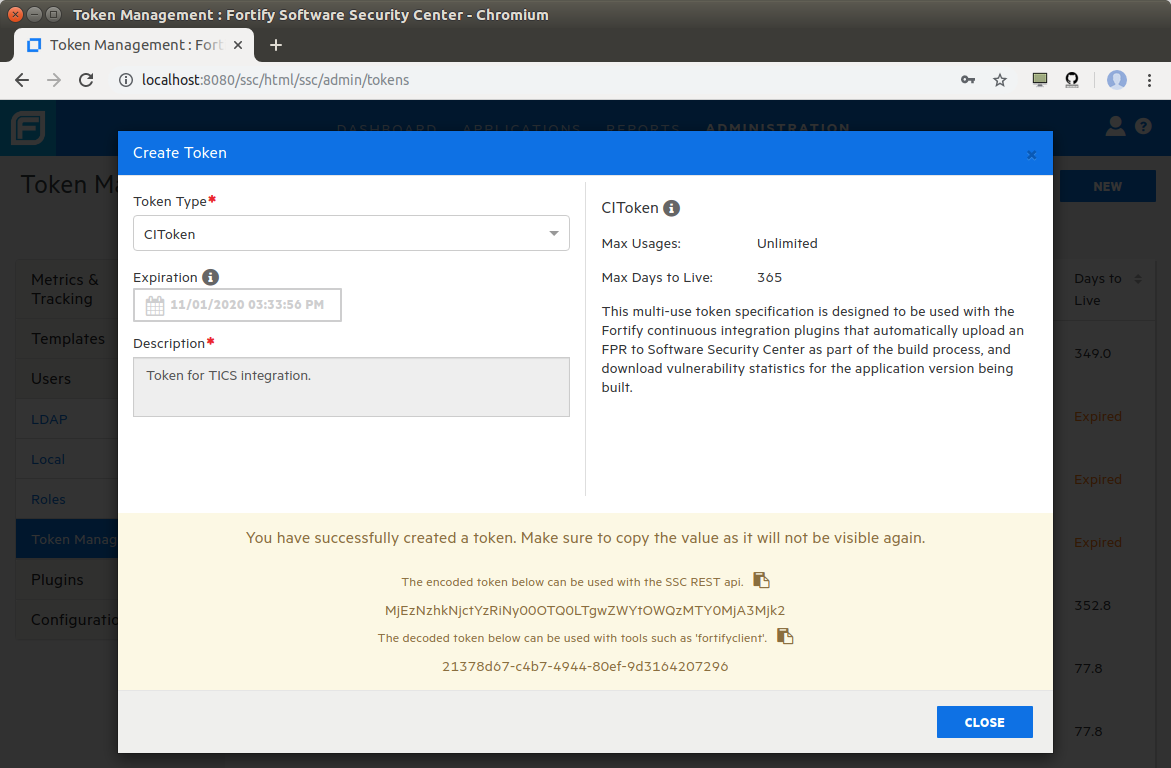Go forward in browser history

[54, 80]
